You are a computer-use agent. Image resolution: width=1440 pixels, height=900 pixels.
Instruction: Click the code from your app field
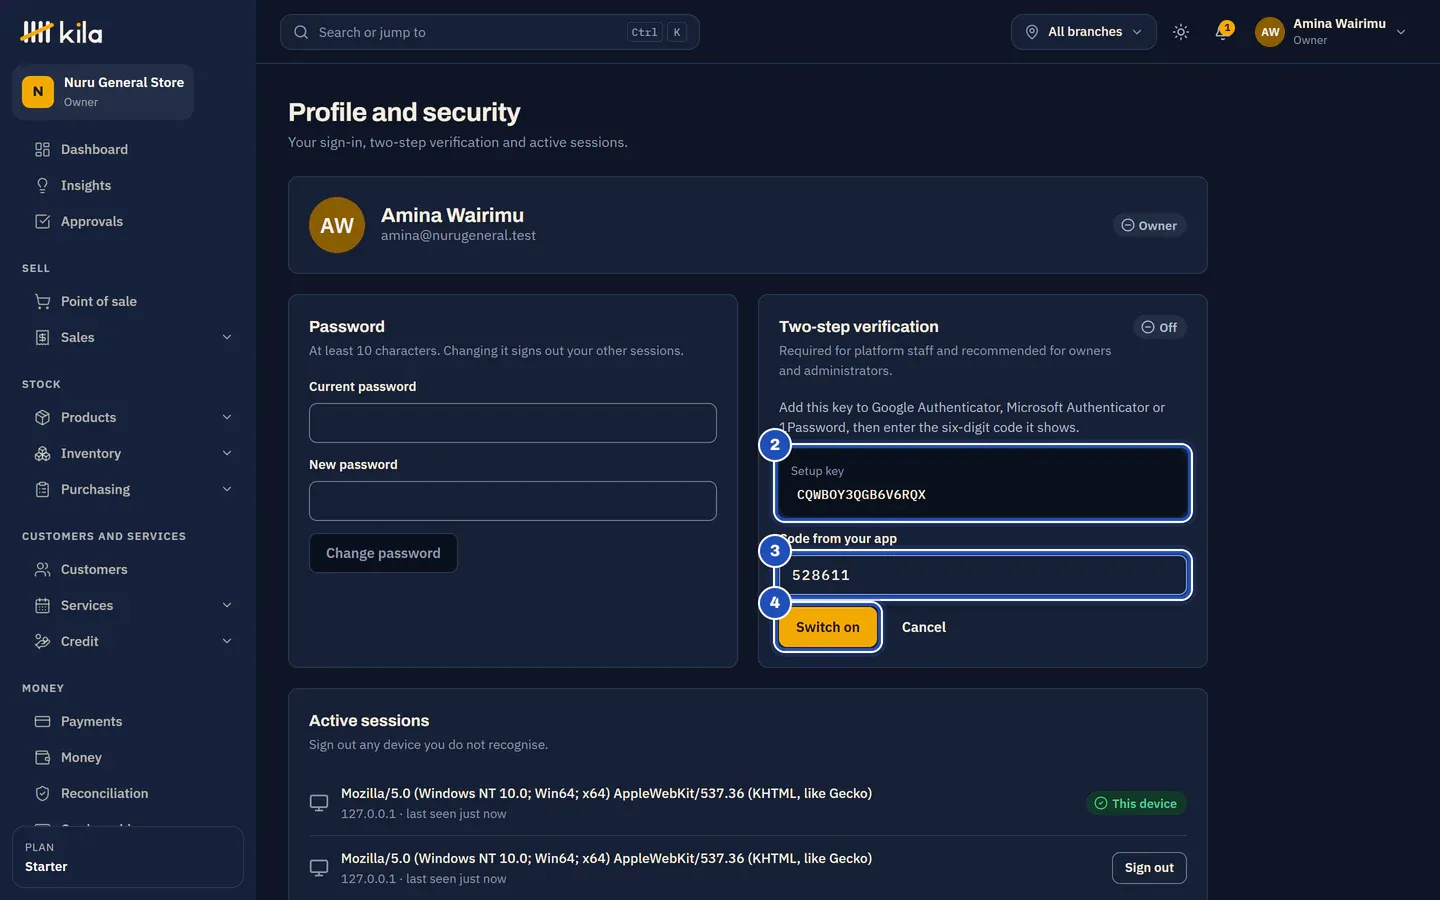pos(983,575)
